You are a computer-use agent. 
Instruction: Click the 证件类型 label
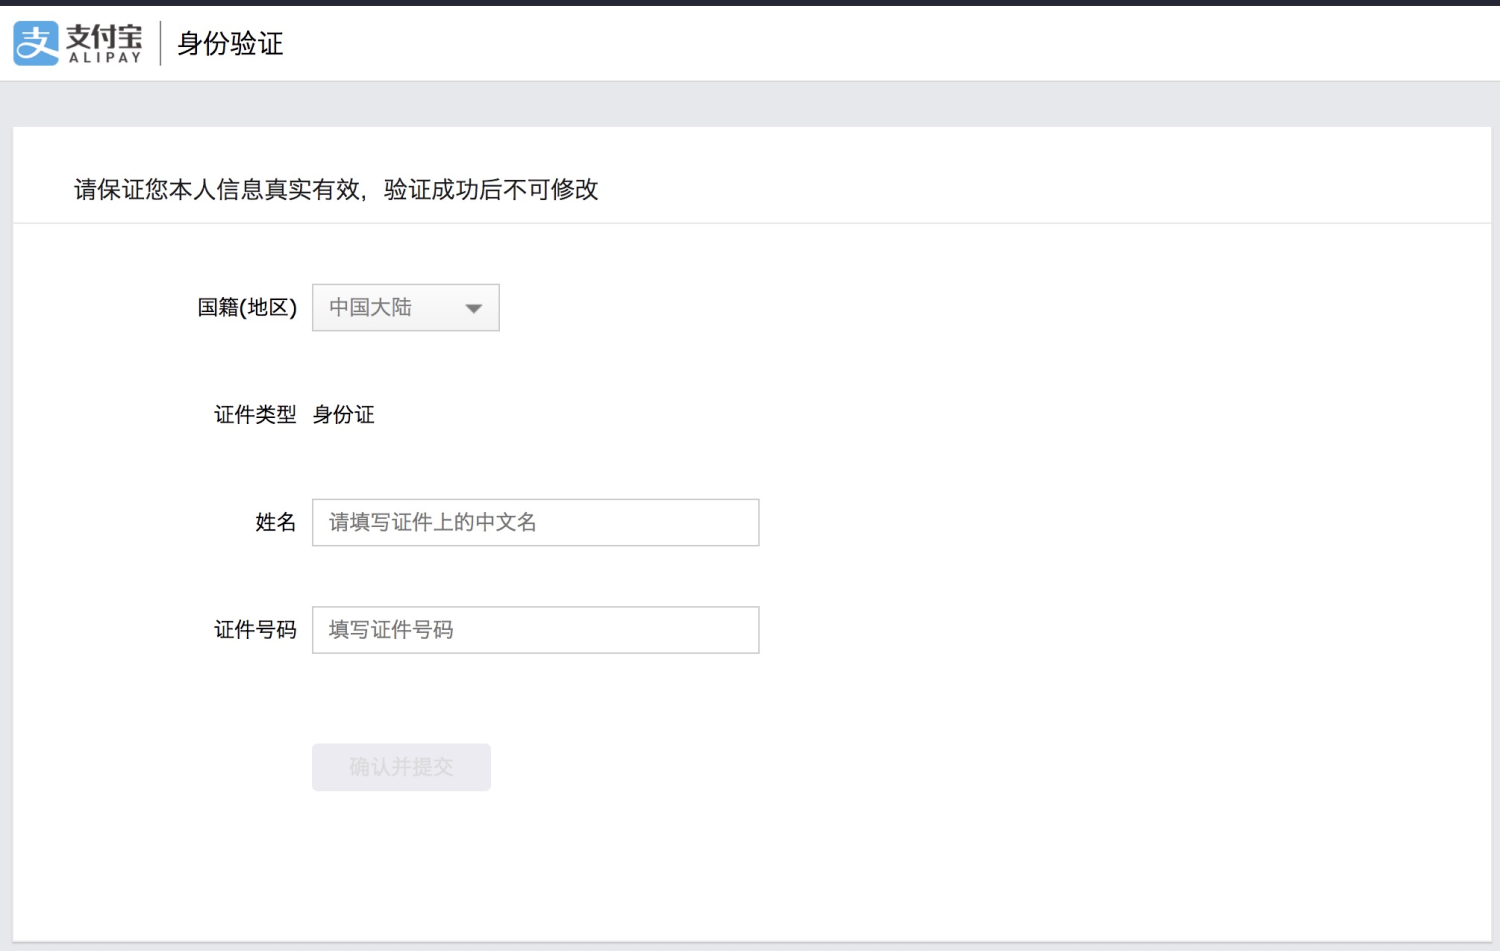click(x=255, y=415)
